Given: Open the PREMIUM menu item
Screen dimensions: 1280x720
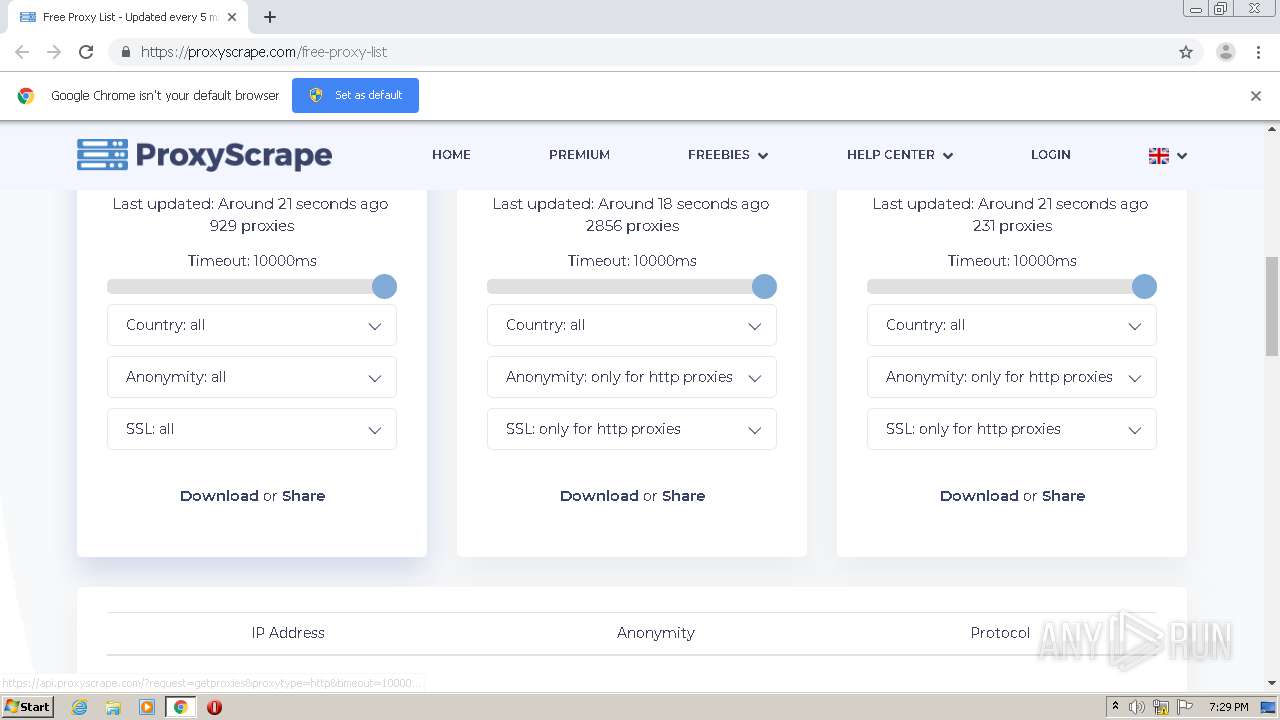Looking at the screenshot, I should (579, 155).
